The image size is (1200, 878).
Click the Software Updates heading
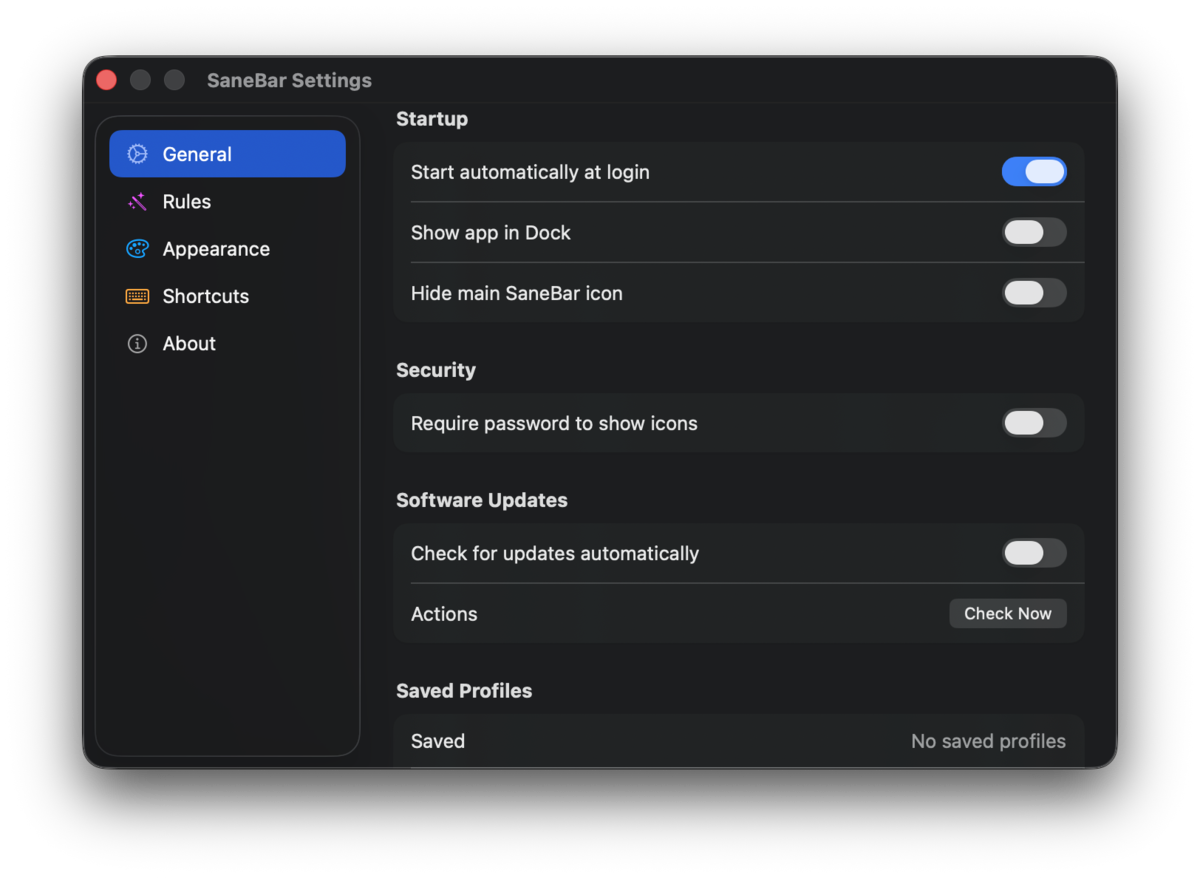(x=482, y=500)
